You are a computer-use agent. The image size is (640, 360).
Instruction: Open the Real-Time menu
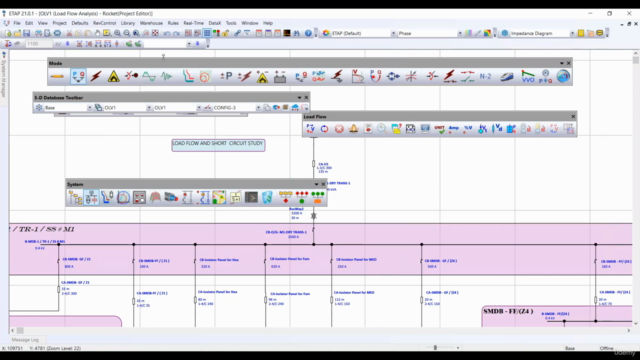point(193,23)
